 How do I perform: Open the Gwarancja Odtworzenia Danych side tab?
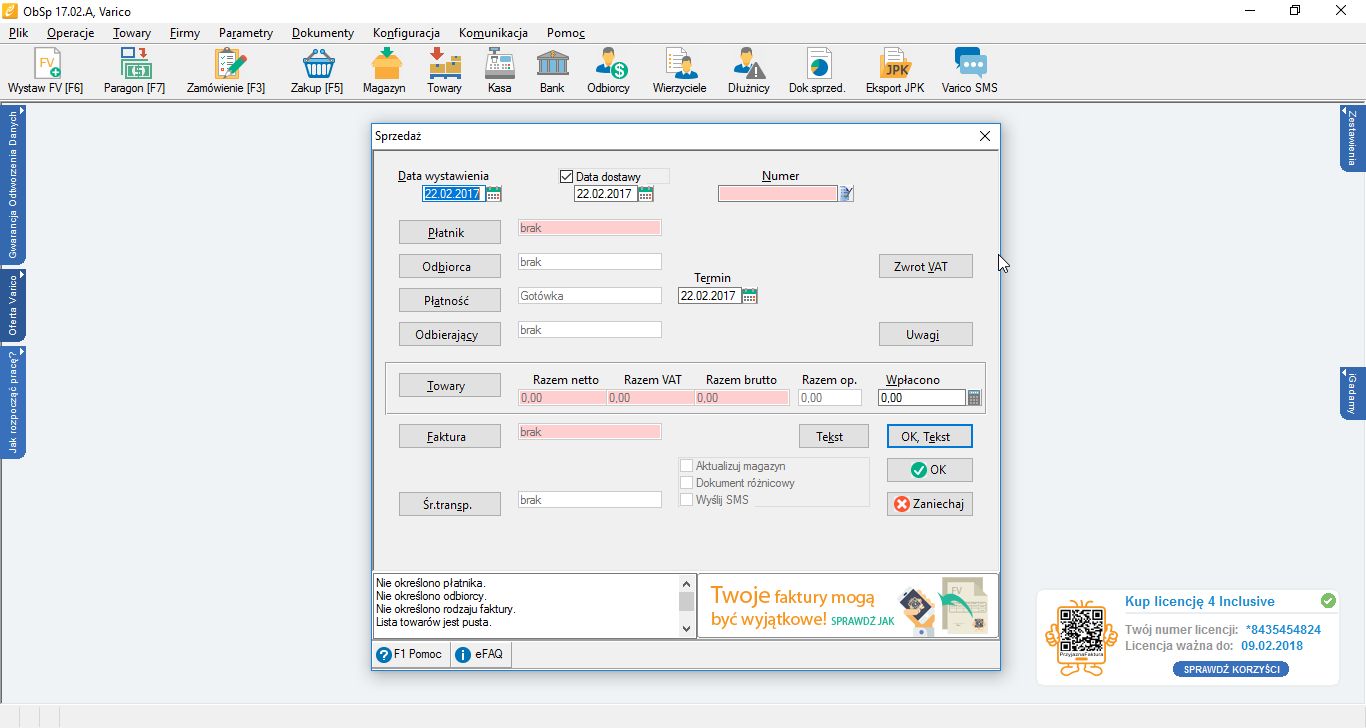coord(13,185)
